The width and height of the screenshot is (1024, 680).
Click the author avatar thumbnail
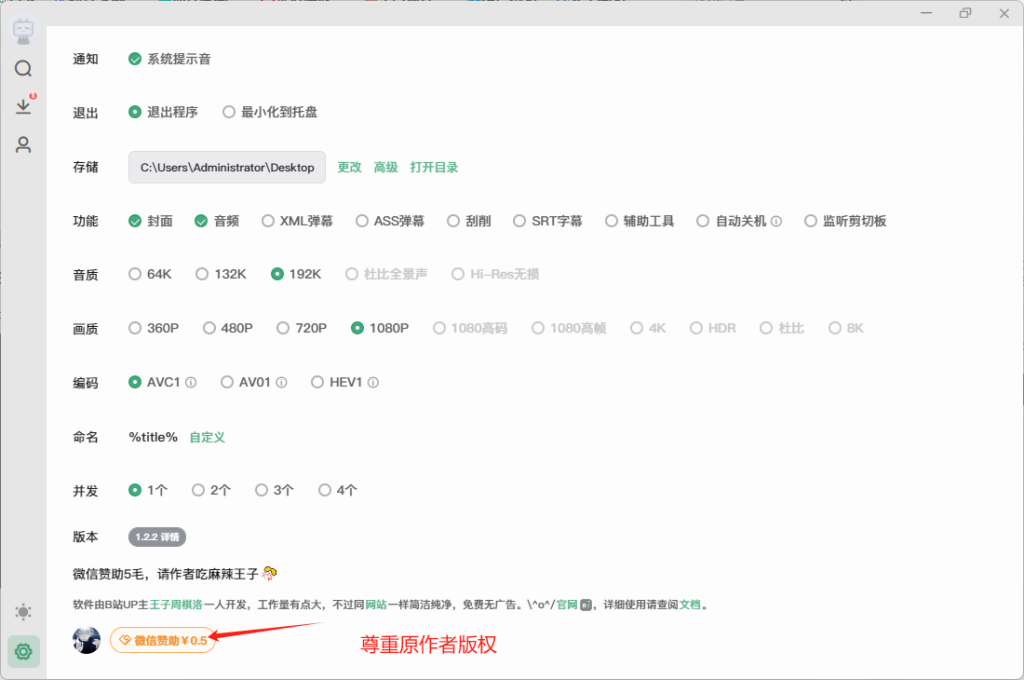point(87,641)
